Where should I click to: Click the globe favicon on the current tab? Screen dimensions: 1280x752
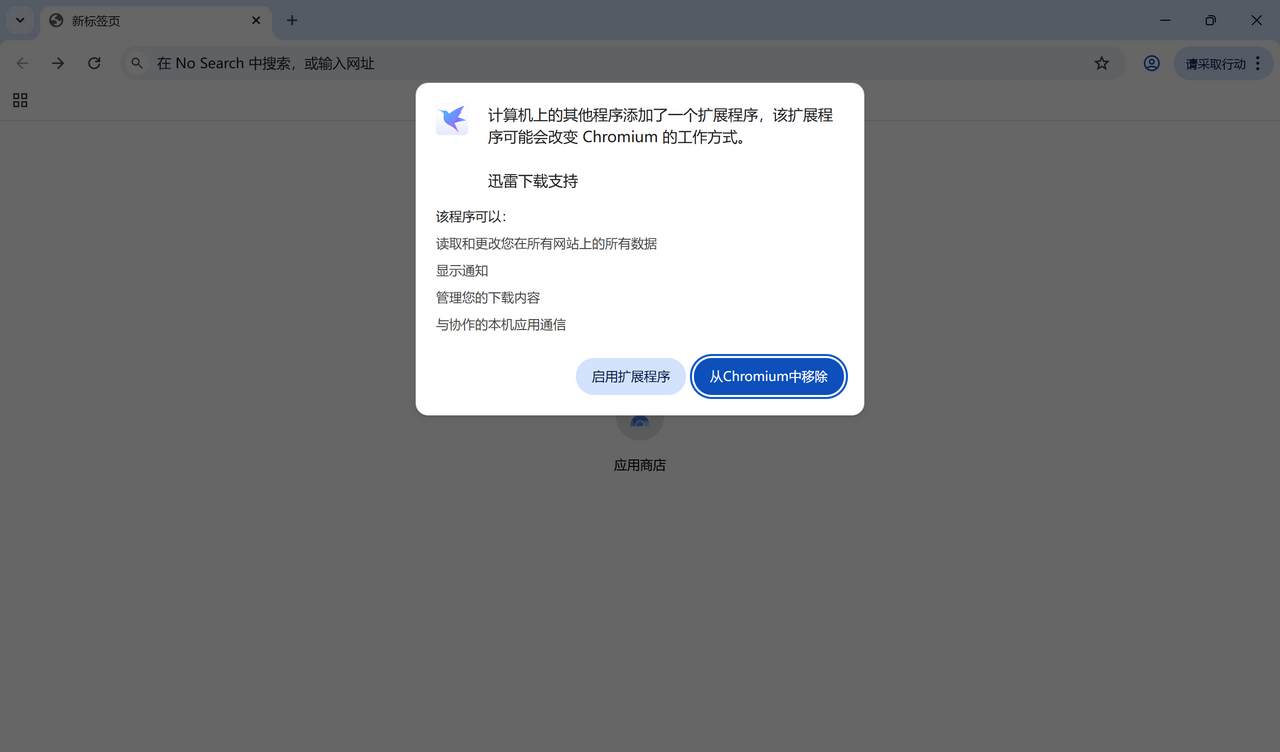pos(57,20)
